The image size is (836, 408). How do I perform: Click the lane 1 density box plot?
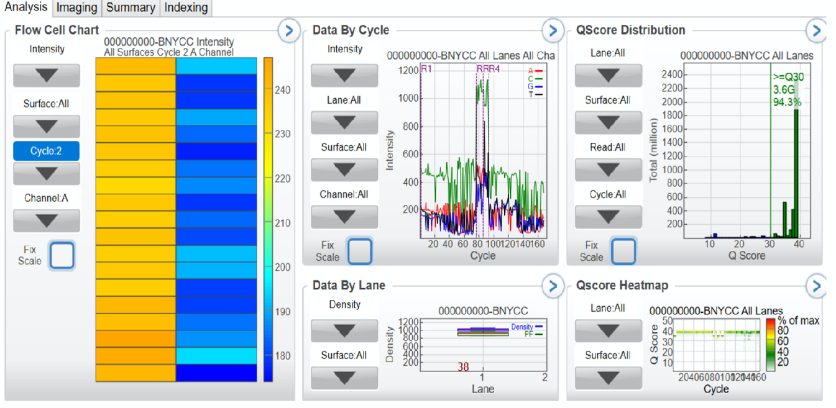pyautogui.click(x=483, y=332)
